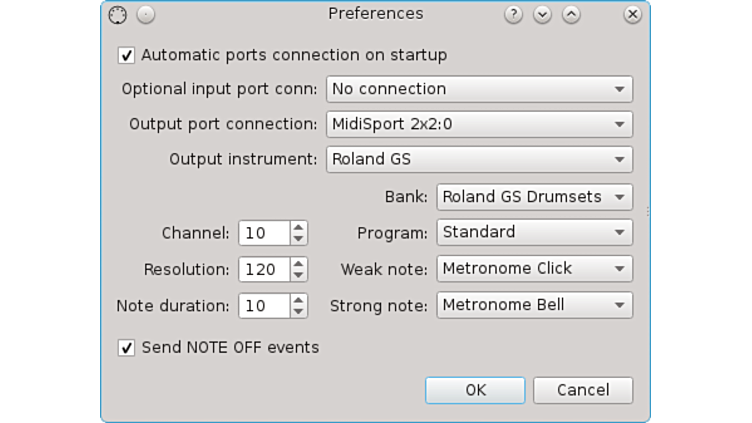Screen dimensions: 752x423
Task: Decrease Resolution value with down arrow
Action: click(x=298, y=275)
